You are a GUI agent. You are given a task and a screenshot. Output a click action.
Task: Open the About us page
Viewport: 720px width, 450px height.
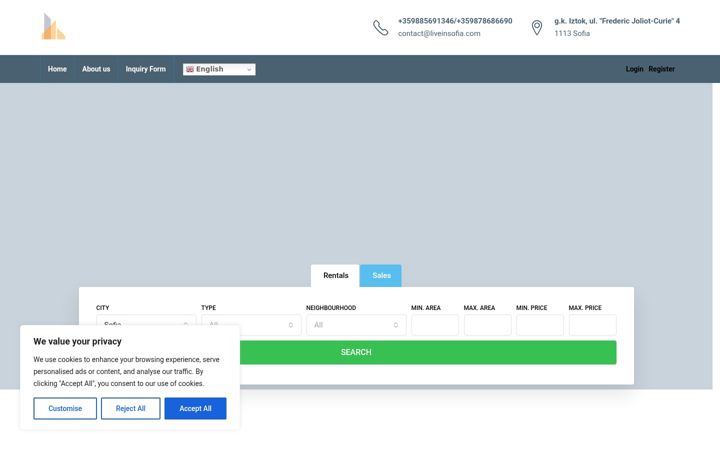click(x=96, y=69)
